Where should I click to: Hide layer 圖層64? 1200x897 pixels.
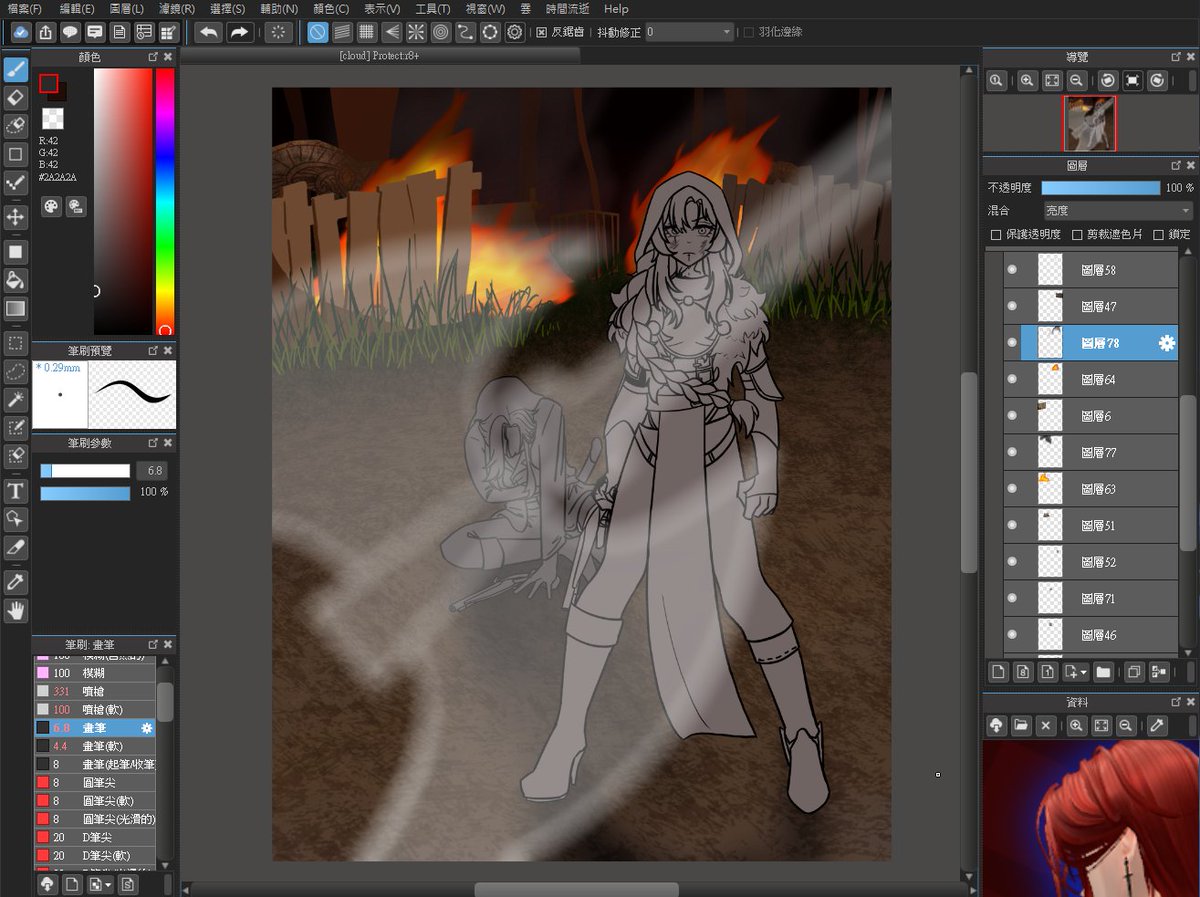tap(1012, 379)
